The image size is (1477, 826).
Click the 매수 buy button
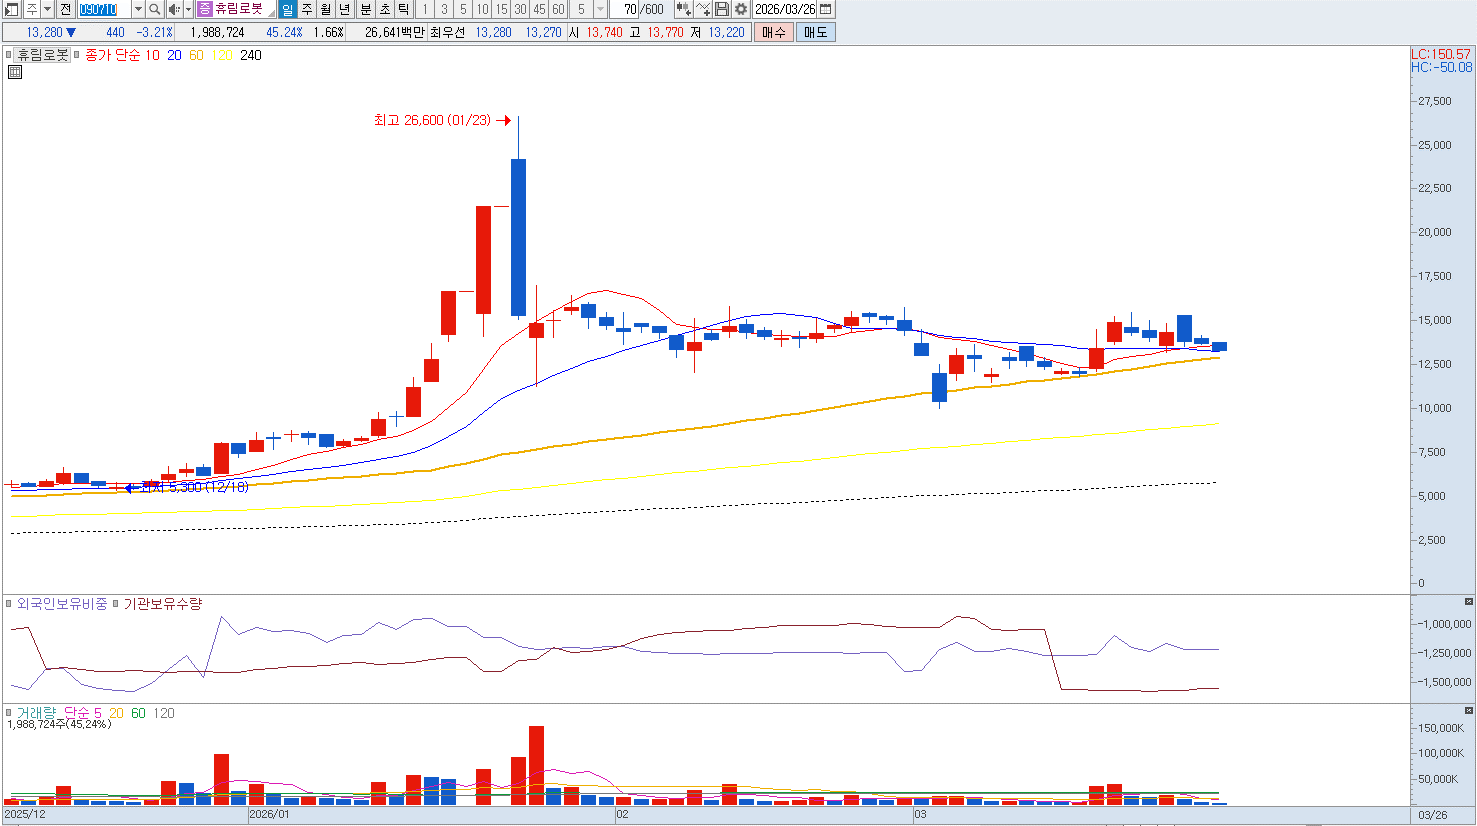click(x=774, y=32)
